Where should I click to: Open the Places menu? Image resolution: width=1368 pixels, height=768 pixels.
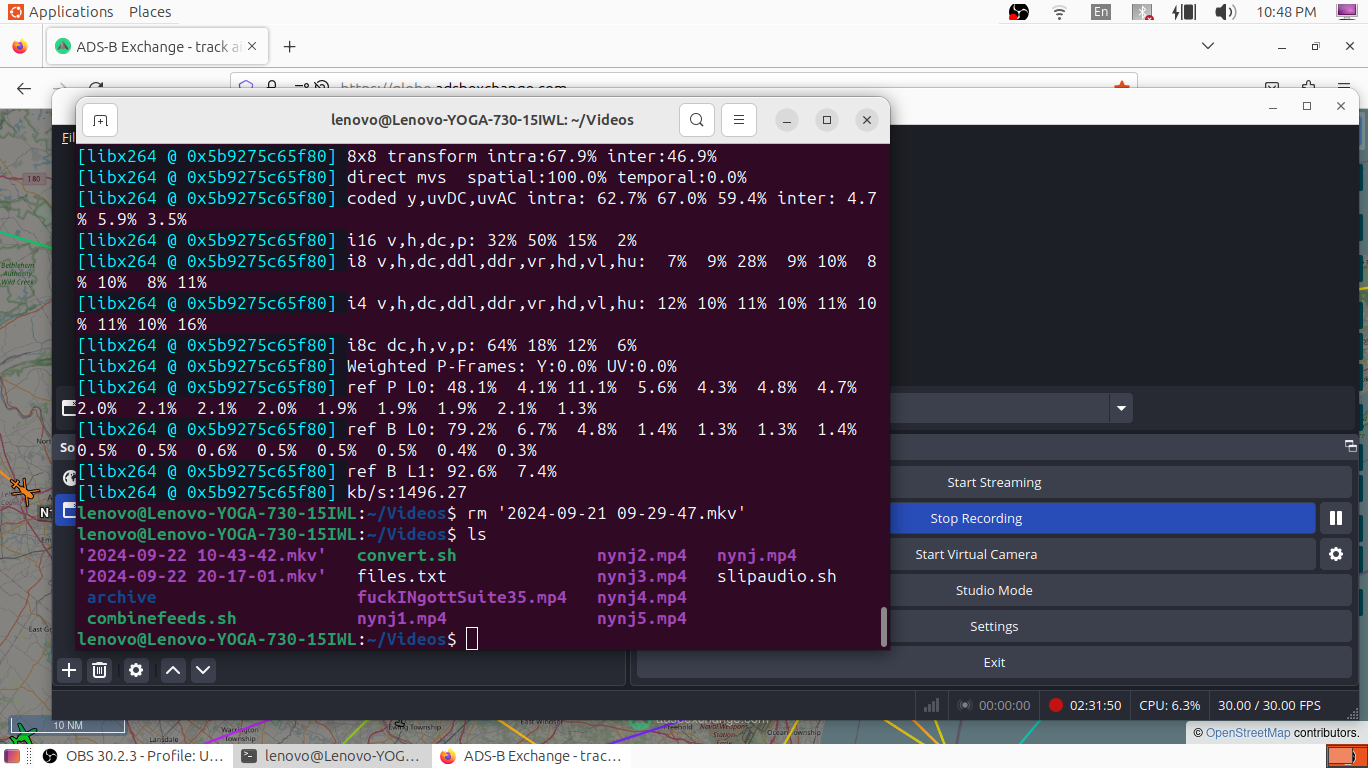coord(150,12)
